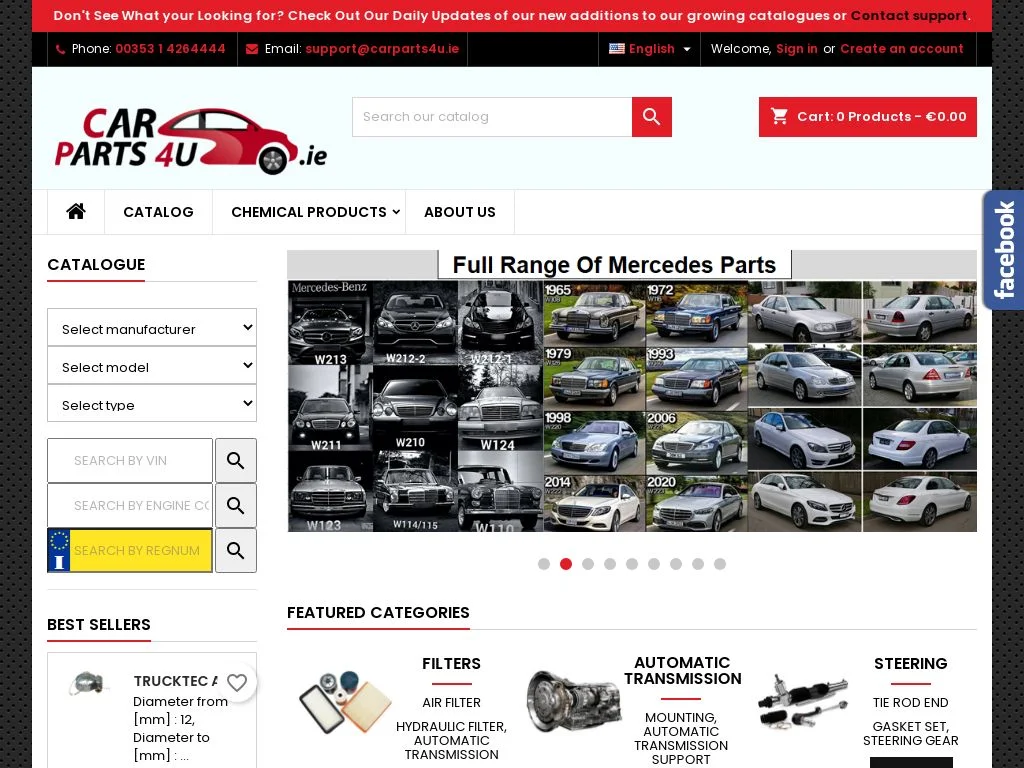Click Create an account link

[x=901, y=48]
